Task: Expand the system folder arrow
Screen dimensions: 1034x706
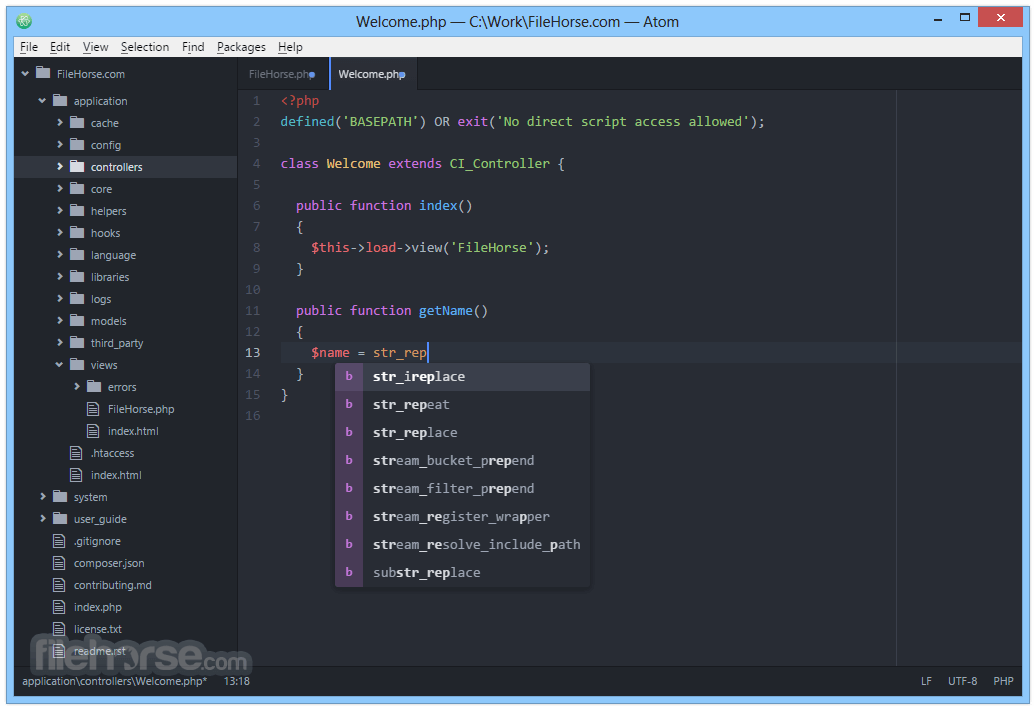Action: (x=42, y=497)
